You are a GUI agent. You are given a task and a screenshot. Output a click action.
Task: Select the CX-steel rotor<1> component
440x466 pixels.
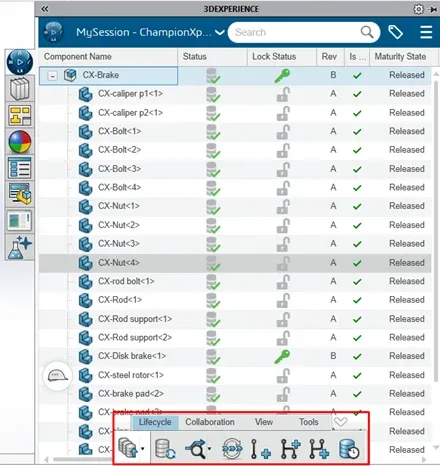click(x=131, y=375)
